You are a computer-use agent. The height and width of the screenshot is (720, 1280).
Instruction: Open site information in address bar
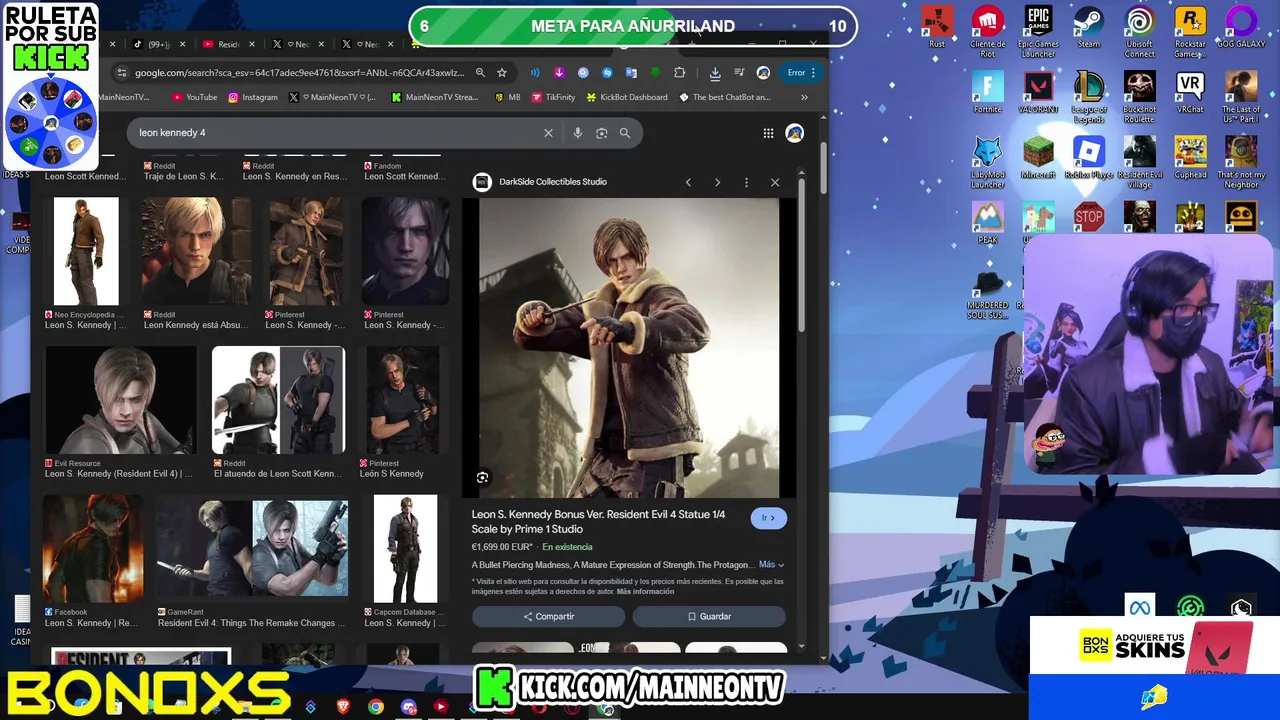click(122, 73)
